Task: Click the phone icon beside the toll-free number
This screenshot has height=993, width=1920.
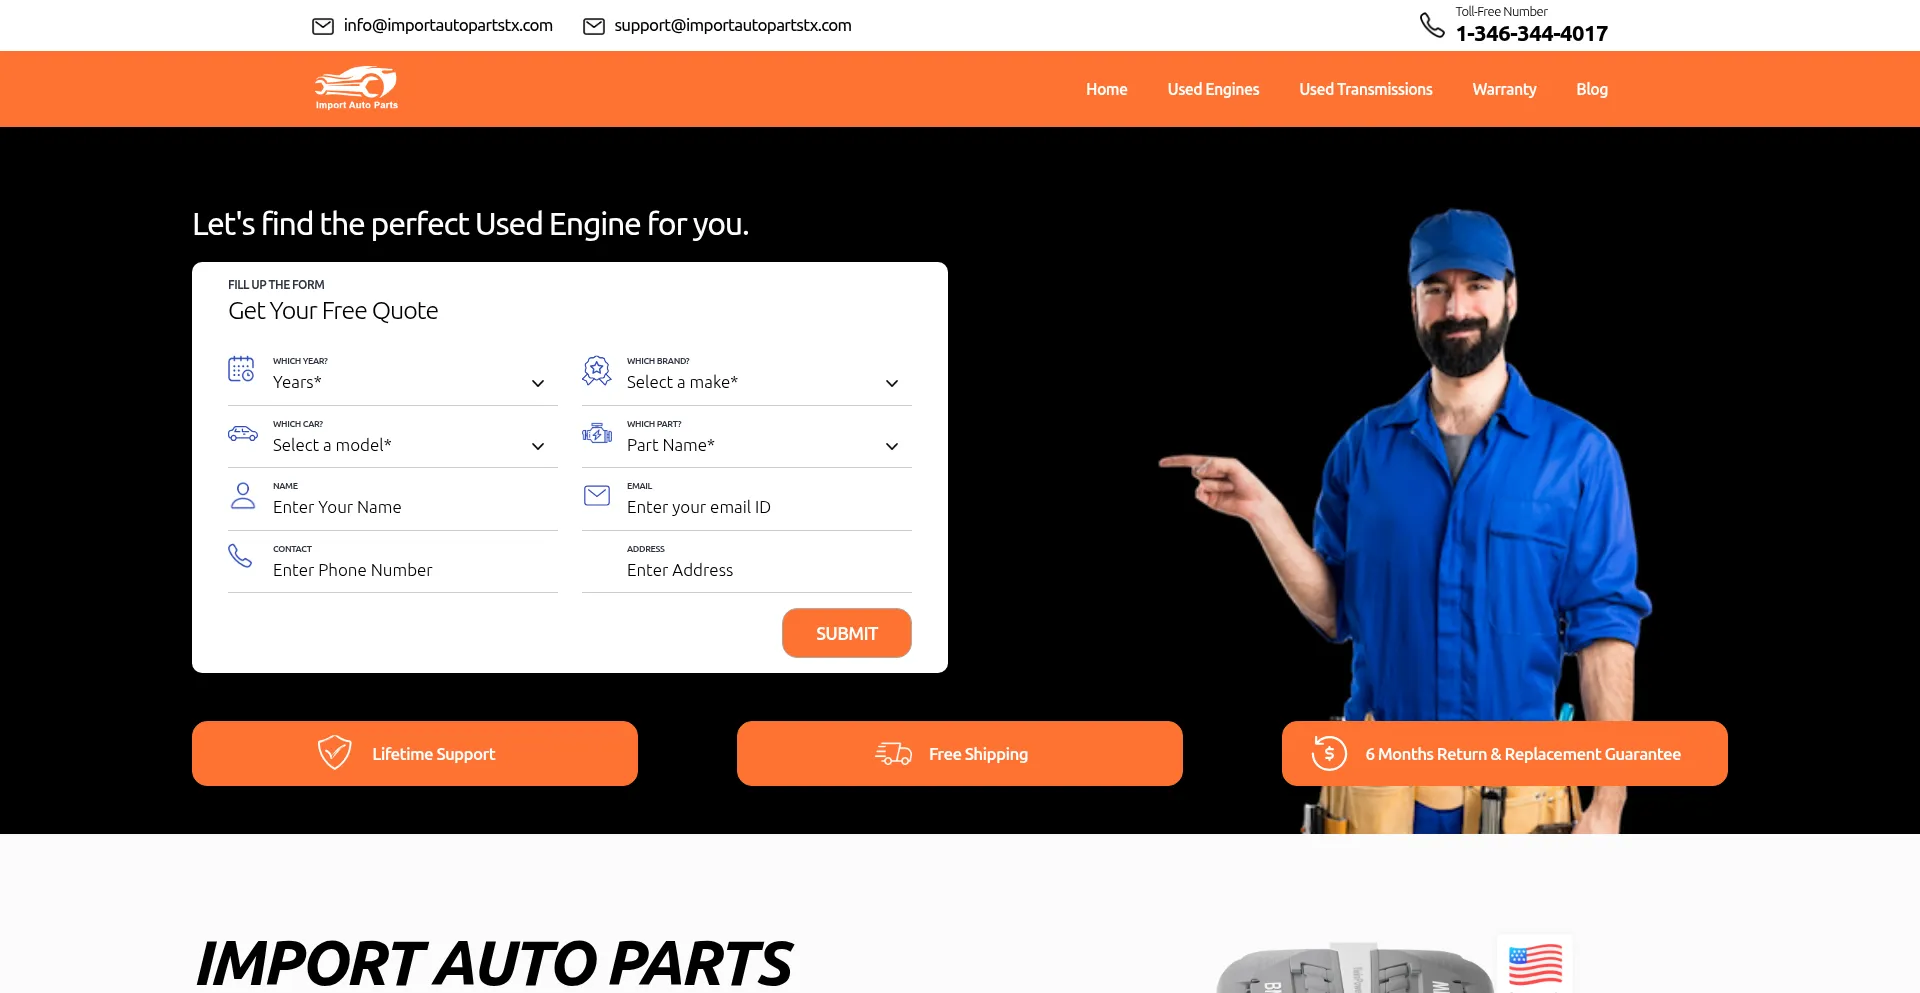Action: coord(1432,25)
